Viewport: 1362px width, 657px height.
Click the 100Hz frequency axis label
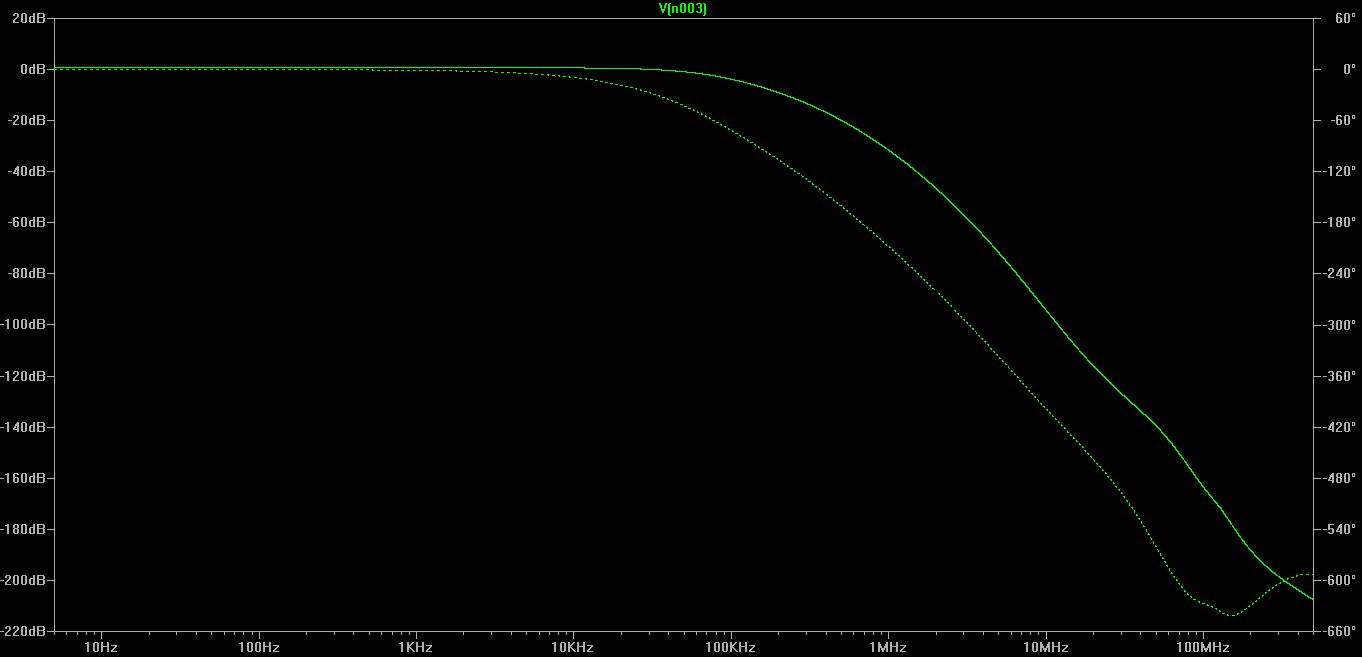[x=258, y=648]
